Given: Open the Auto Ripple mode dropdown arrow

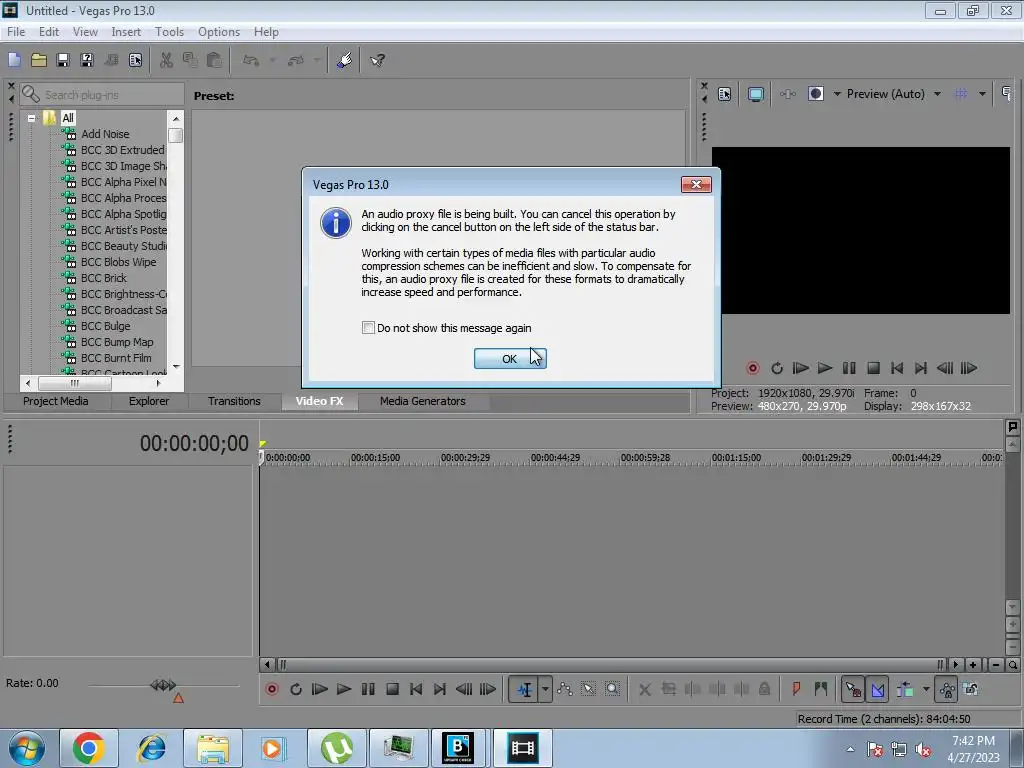Looking at the screenshot, I should pos(926,689).
